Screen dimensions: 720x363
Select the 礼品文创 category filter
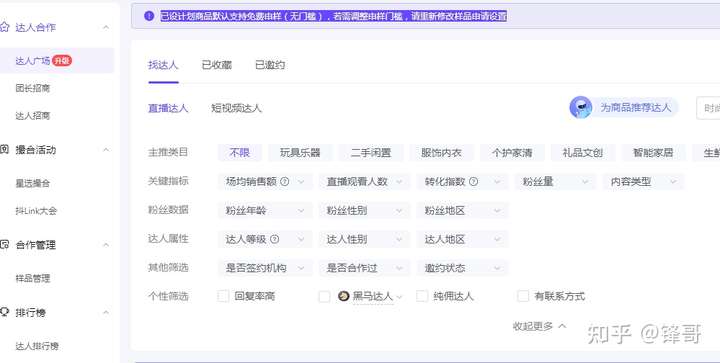(x=583, y=152)
